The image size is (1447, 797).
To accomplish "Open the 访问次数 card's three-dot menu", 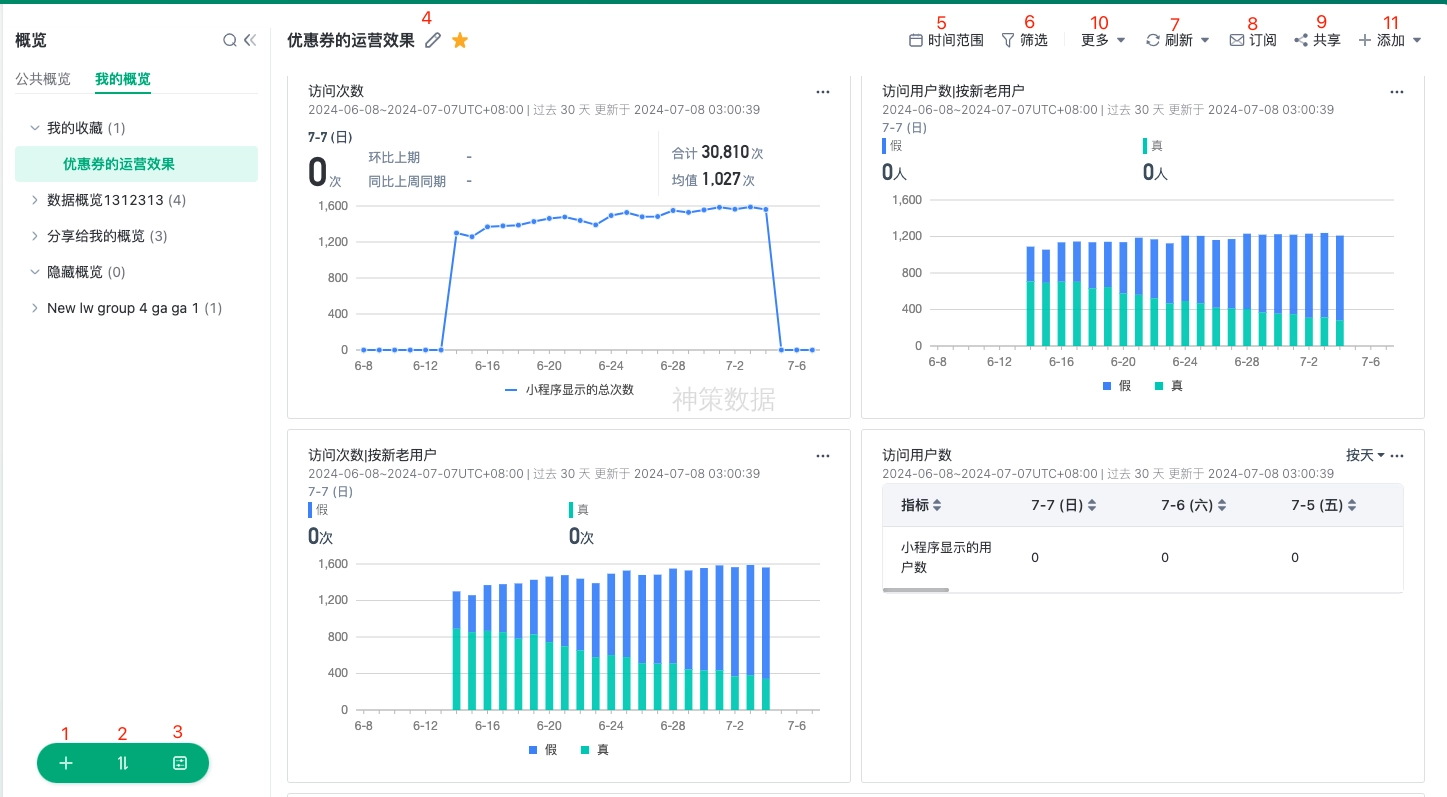I will click(823, 91).
